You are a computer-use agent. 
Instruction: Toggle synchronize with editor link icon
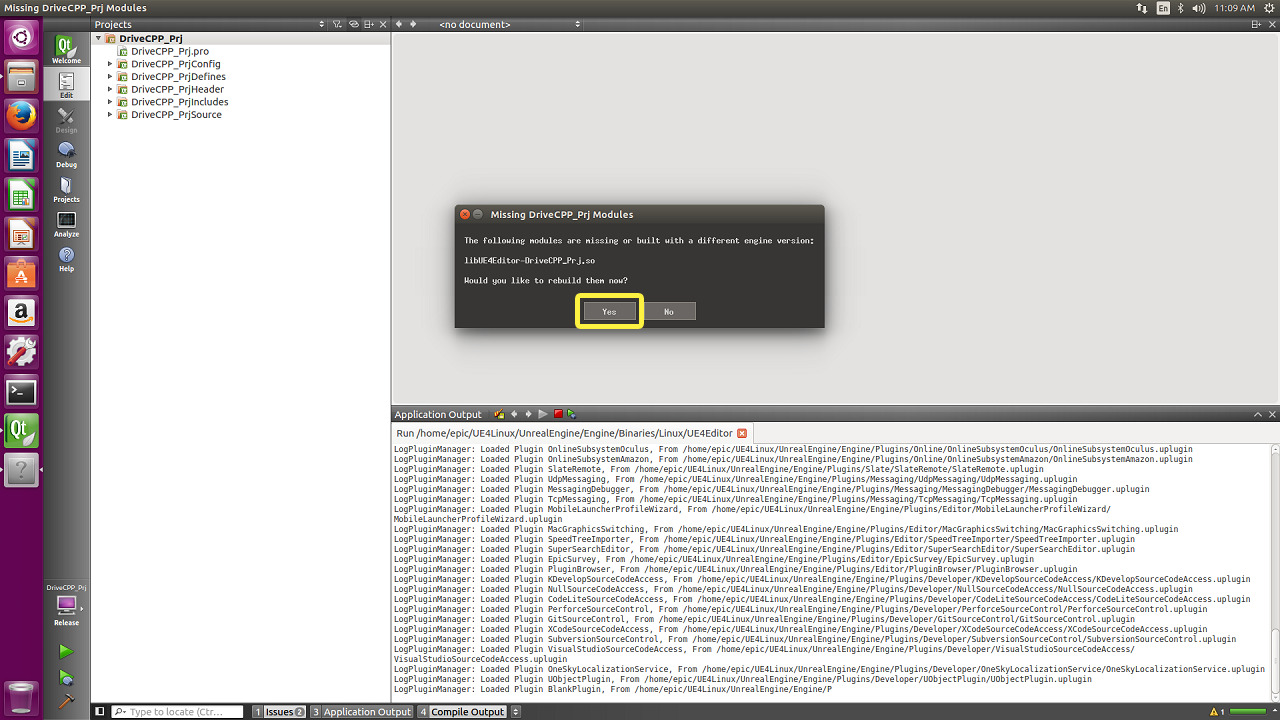coord(354,24)
